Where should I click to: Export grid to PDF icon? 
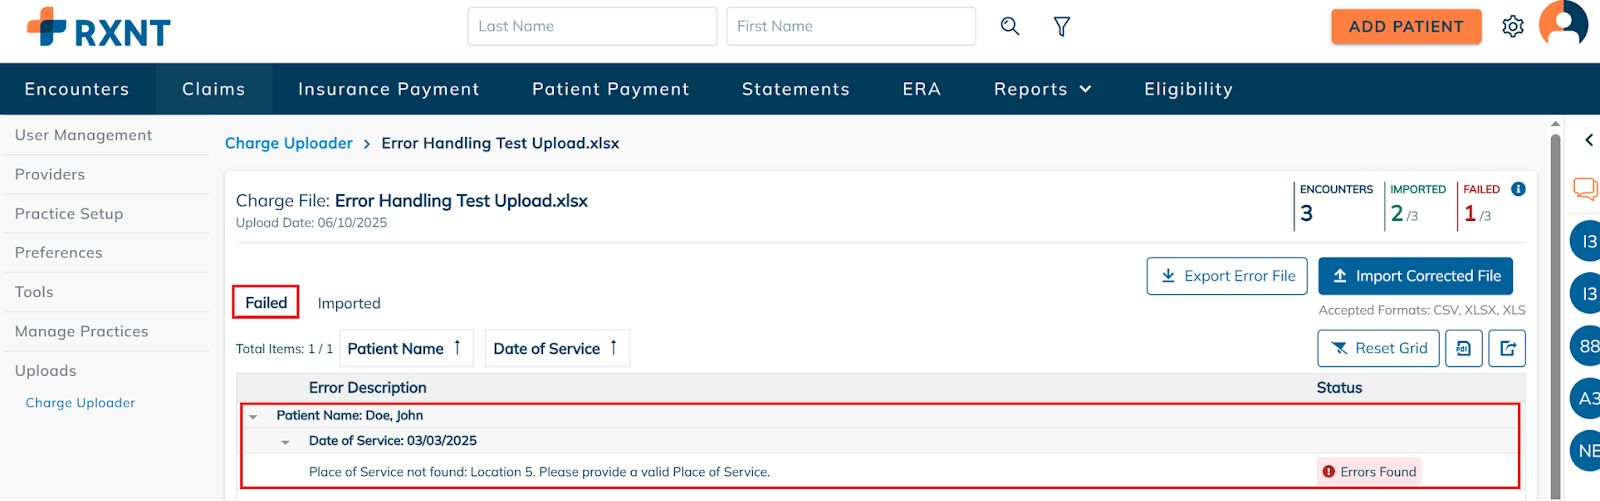coord(1464,348)
